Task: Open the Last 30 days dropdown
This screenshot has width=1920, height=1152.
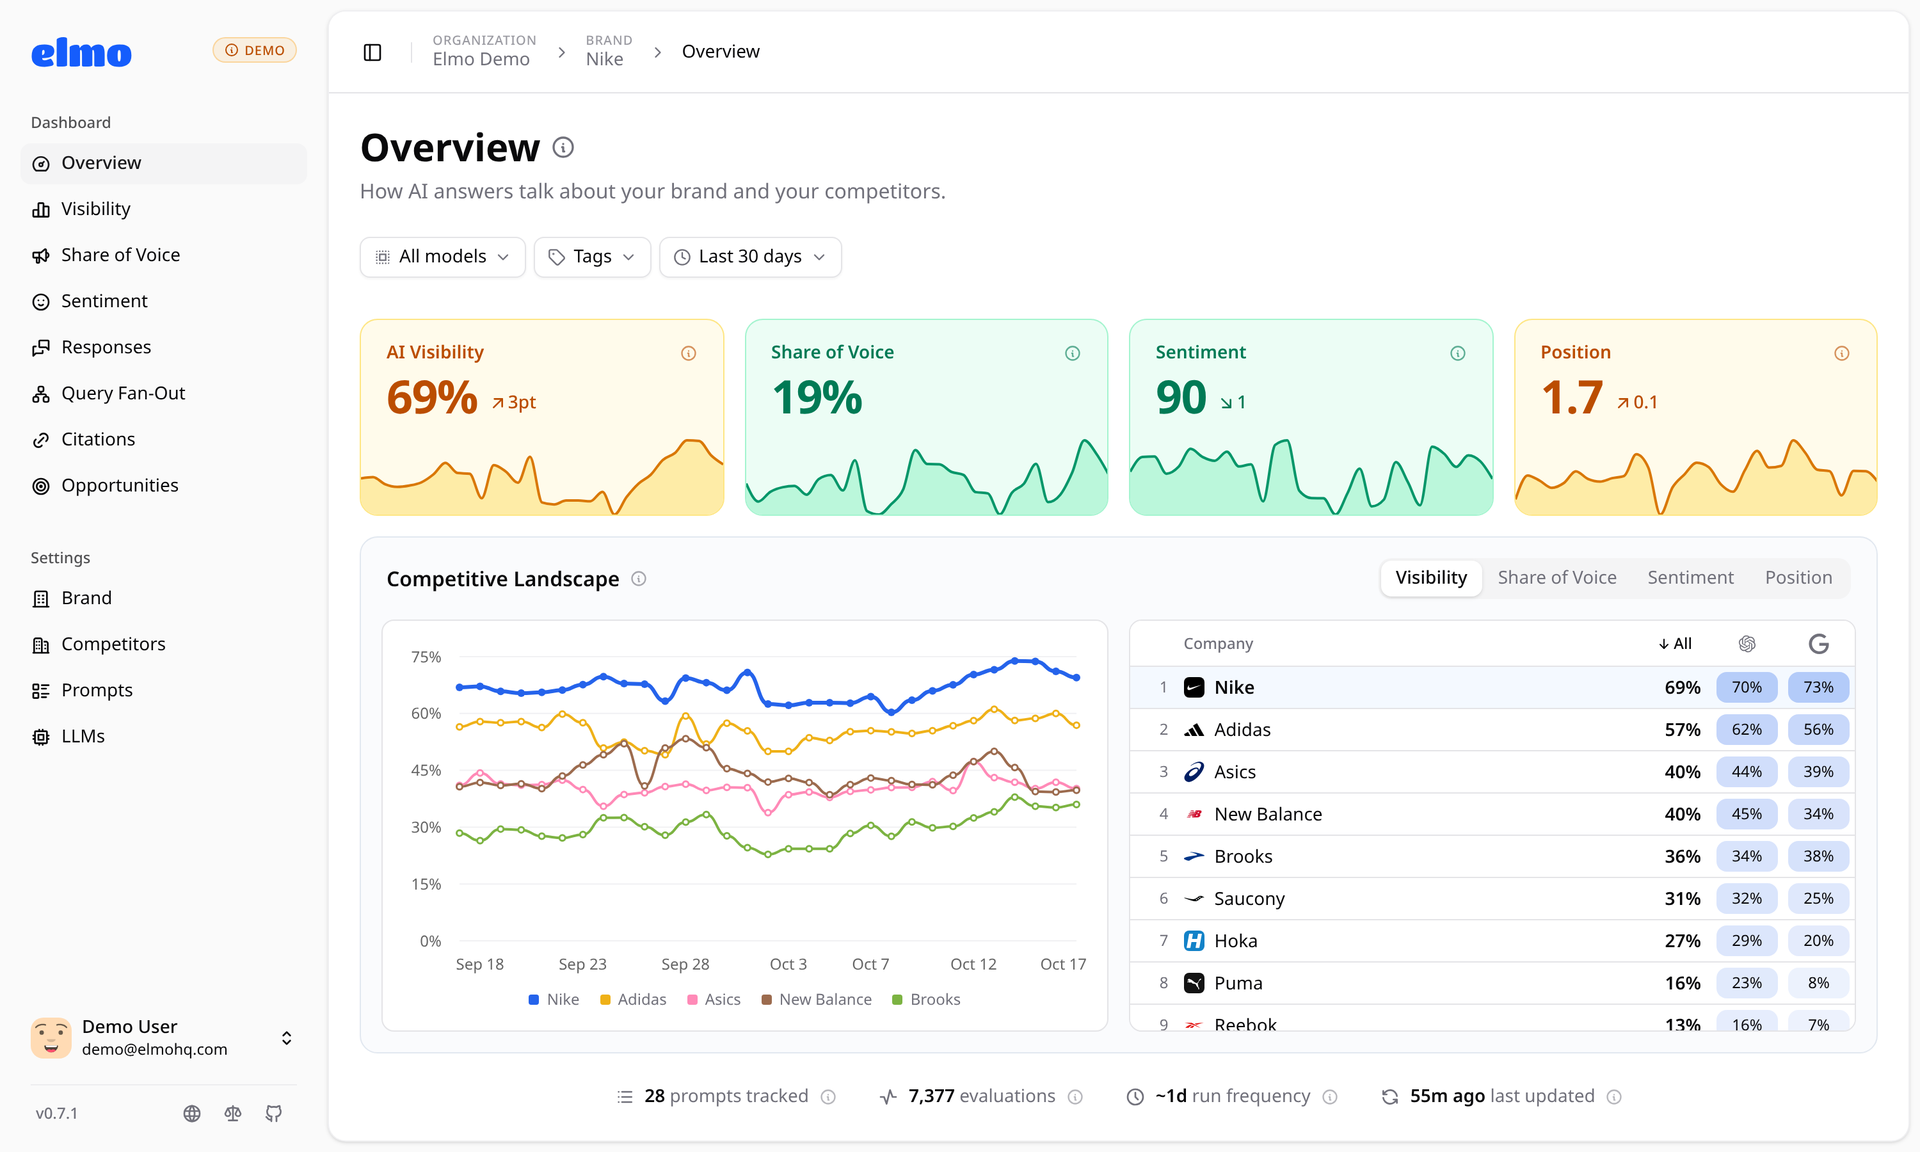Action: click(750, 257)
